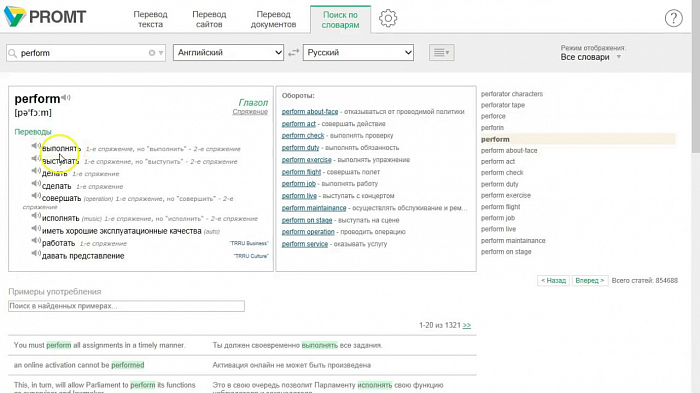
Task: Open source language Английский dropdown
Action: [228, 53]
